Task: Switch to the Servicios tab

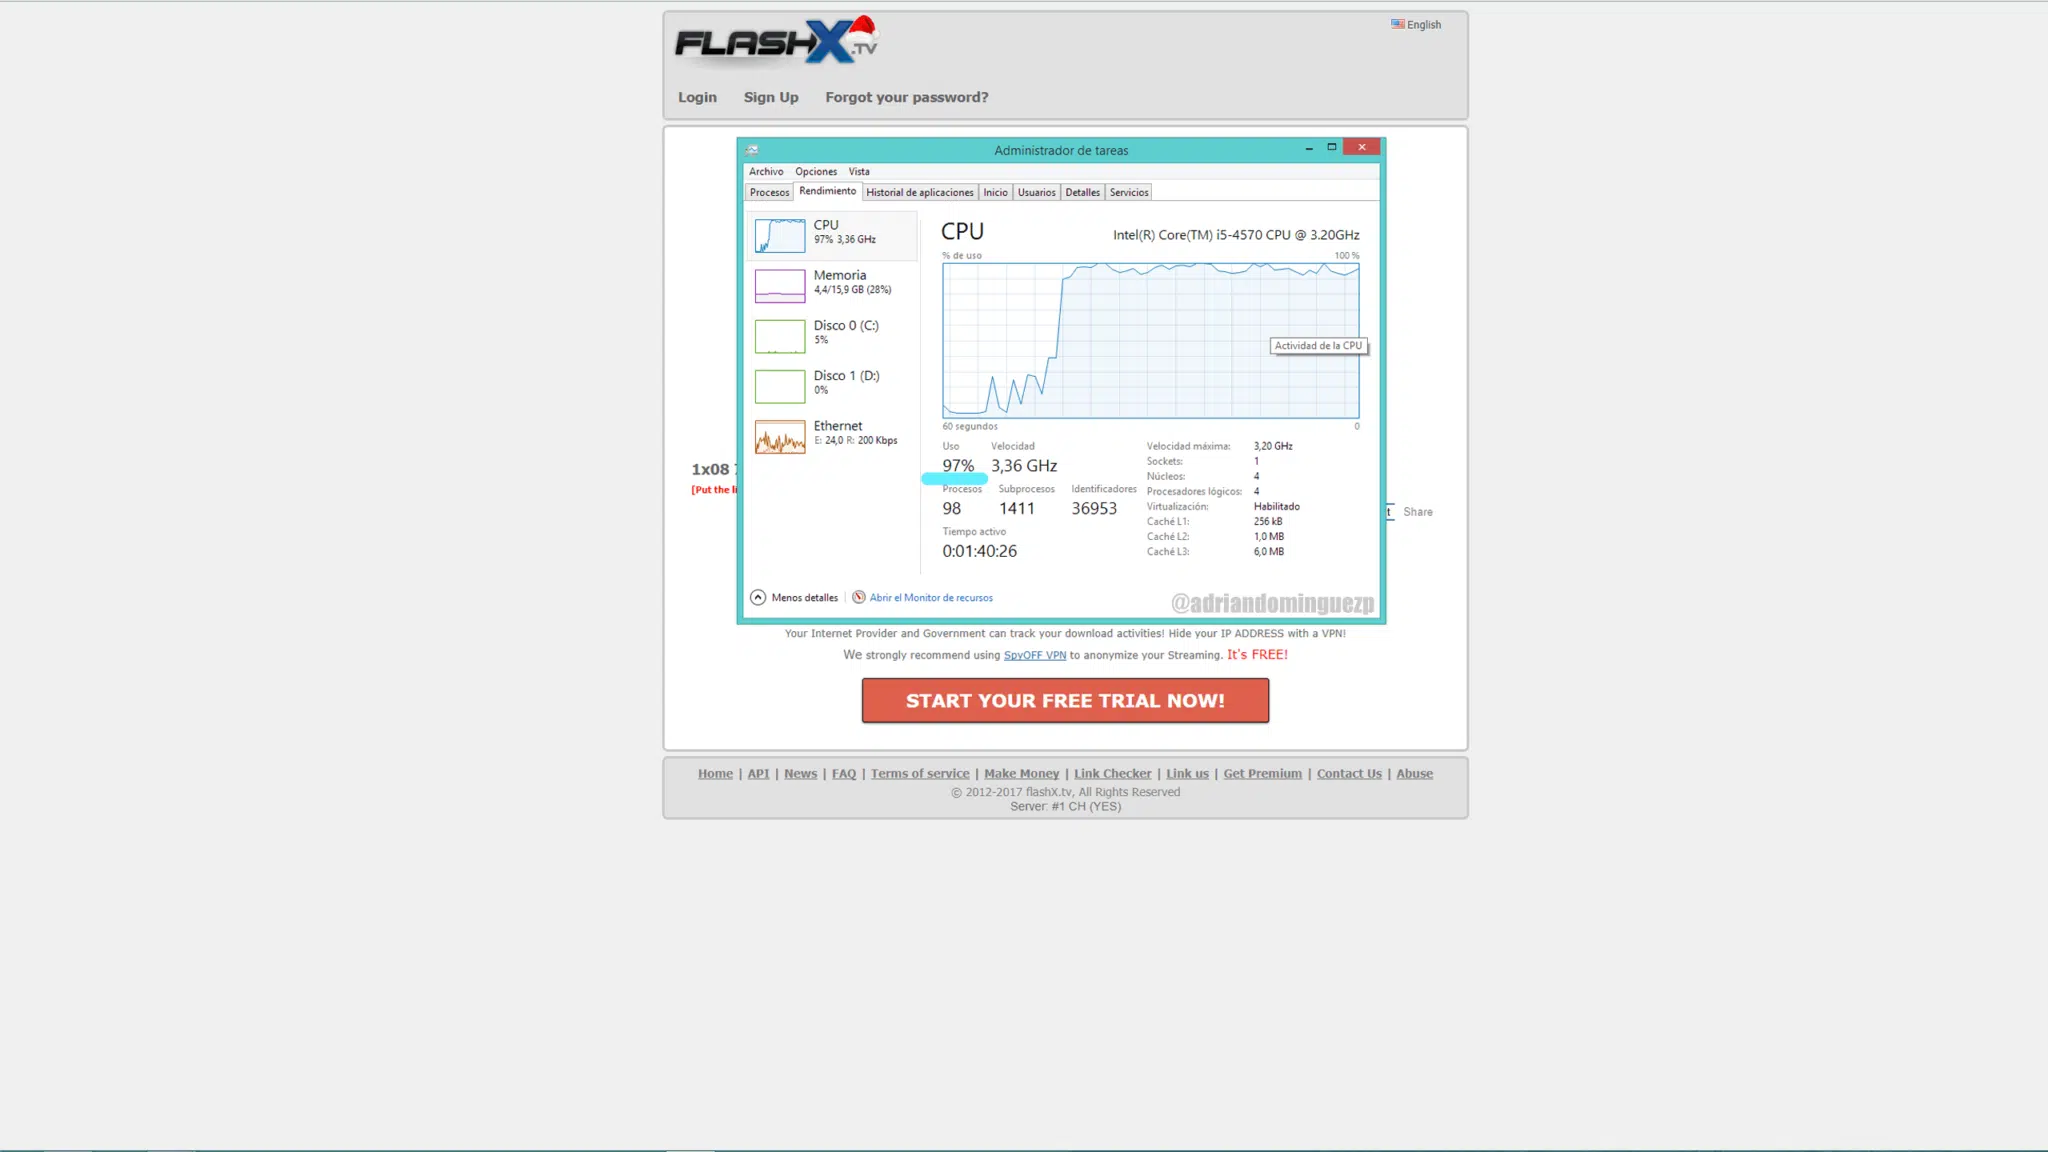Action: [x=1129, y=192]
